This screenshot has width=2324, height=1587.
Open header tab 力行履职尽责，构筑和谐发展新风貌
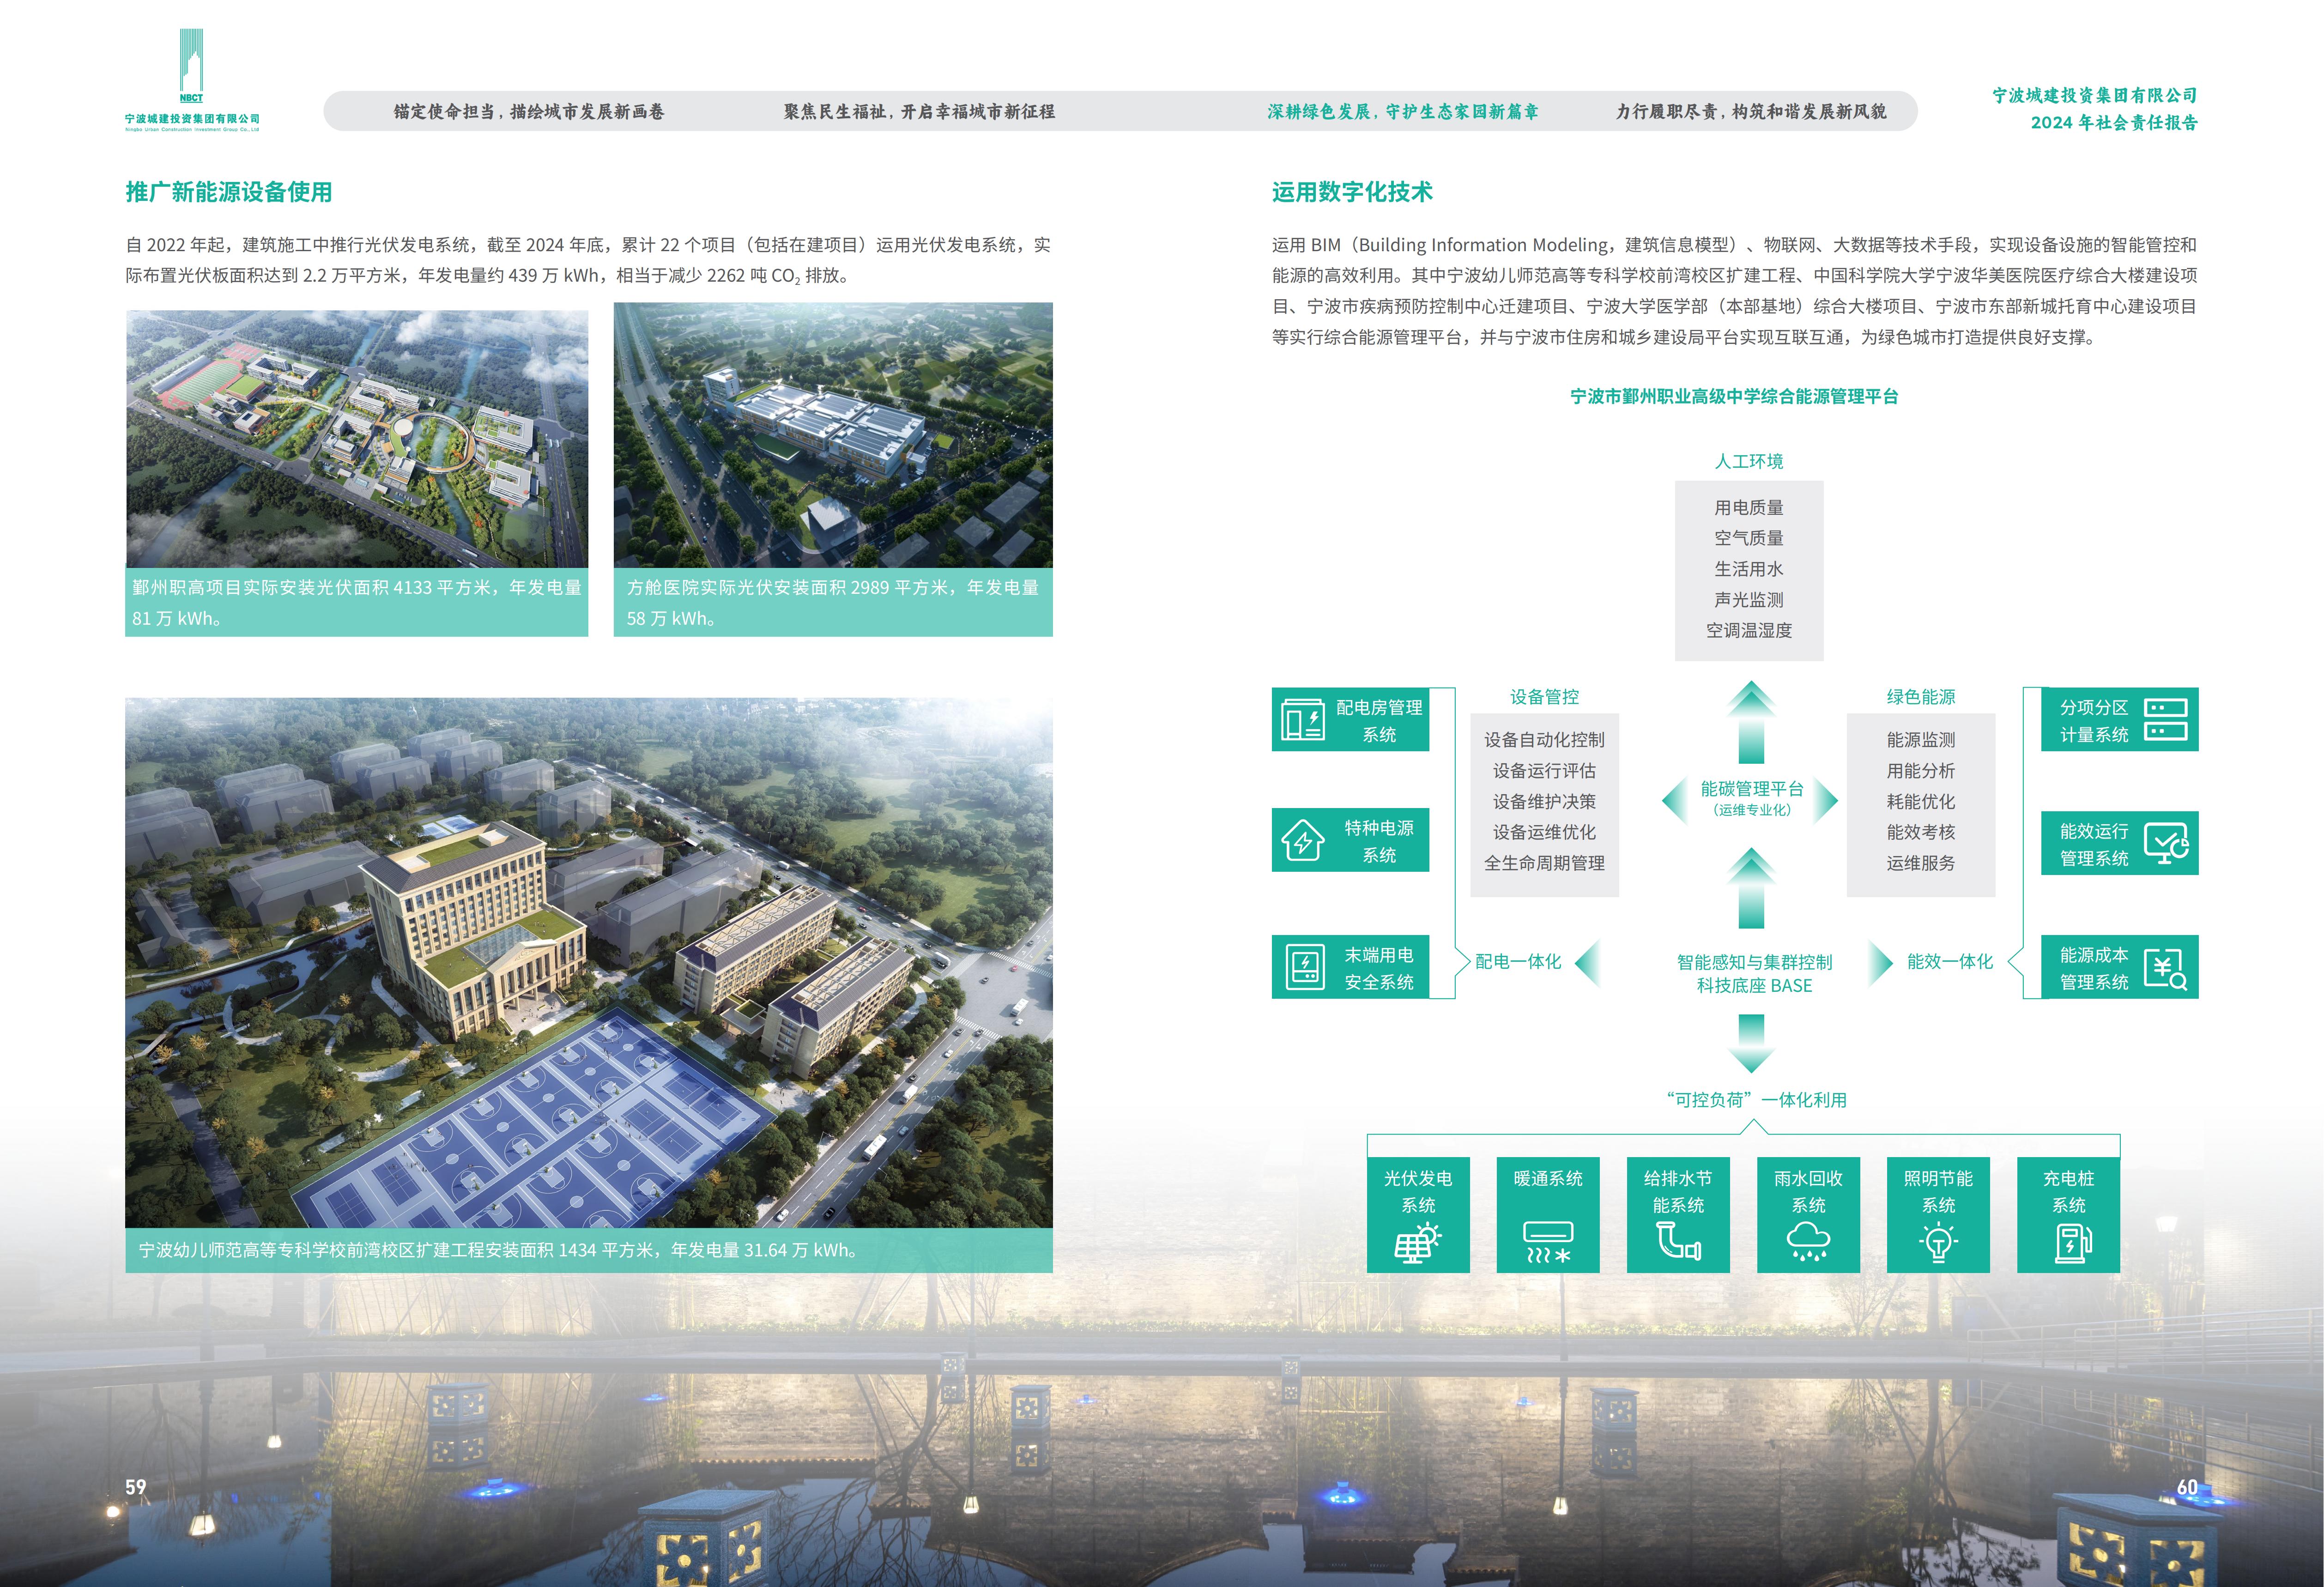pos(1751,112)
